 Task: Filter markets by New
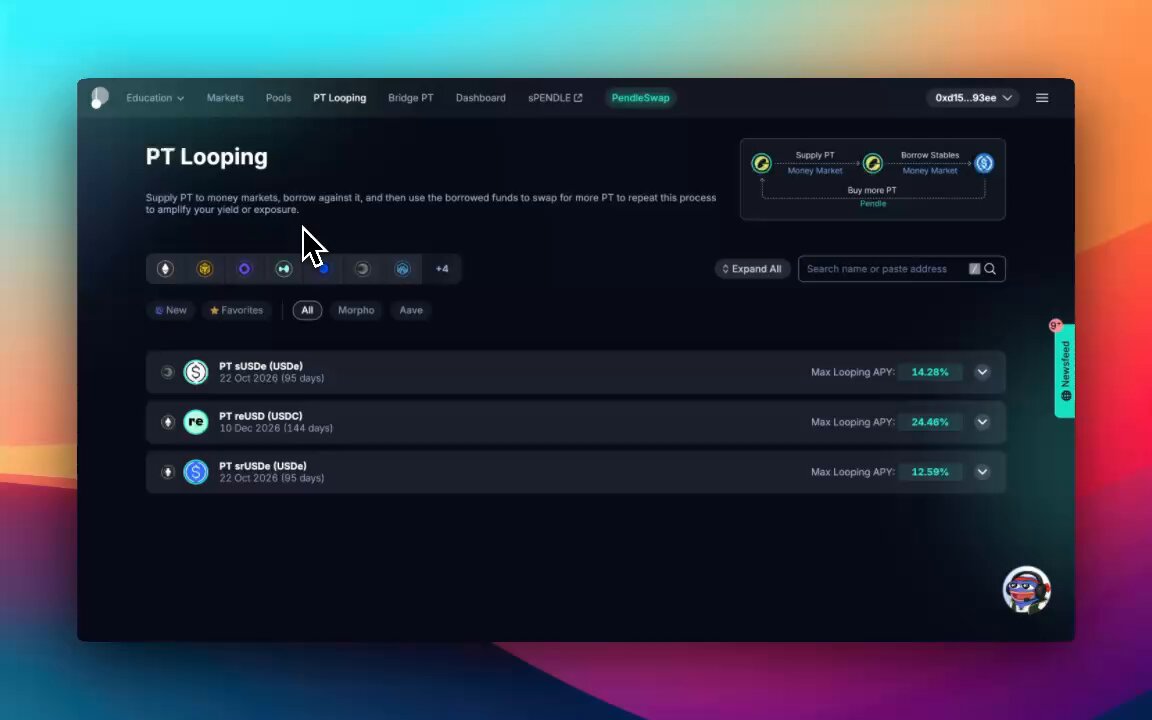[170, 310]
